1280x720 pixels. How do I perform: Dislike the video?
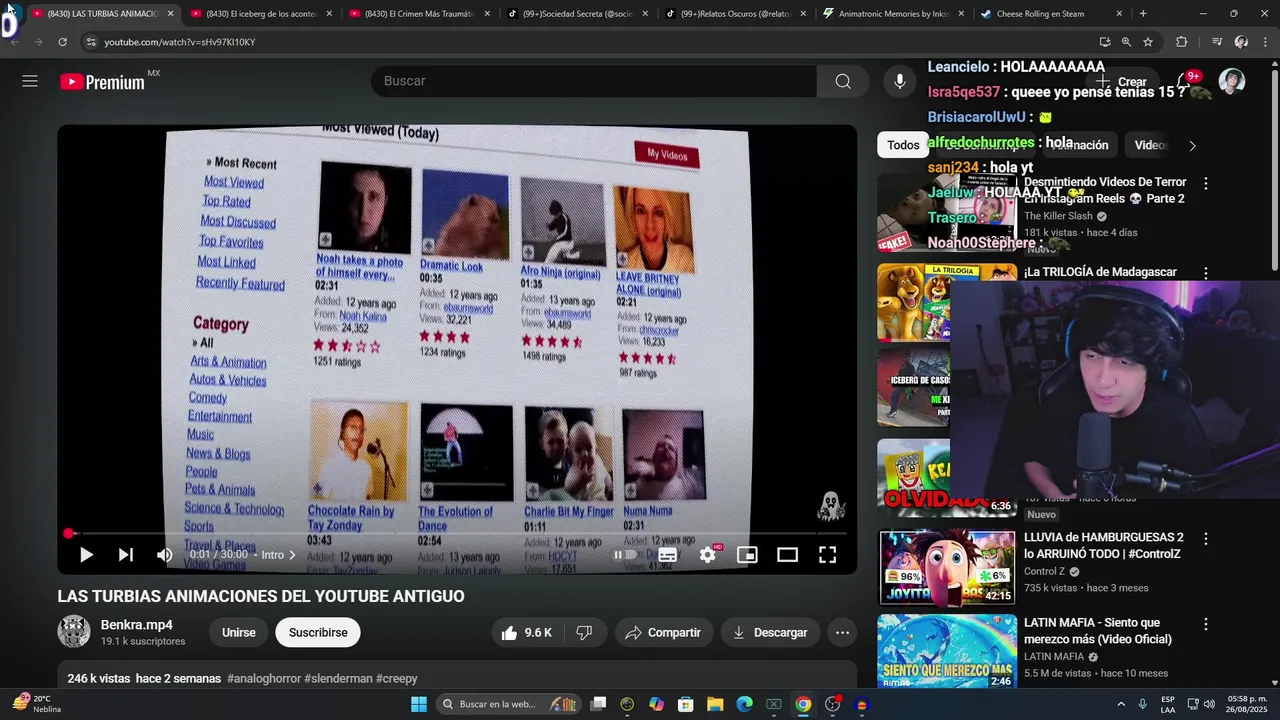[x=585, y=632]
